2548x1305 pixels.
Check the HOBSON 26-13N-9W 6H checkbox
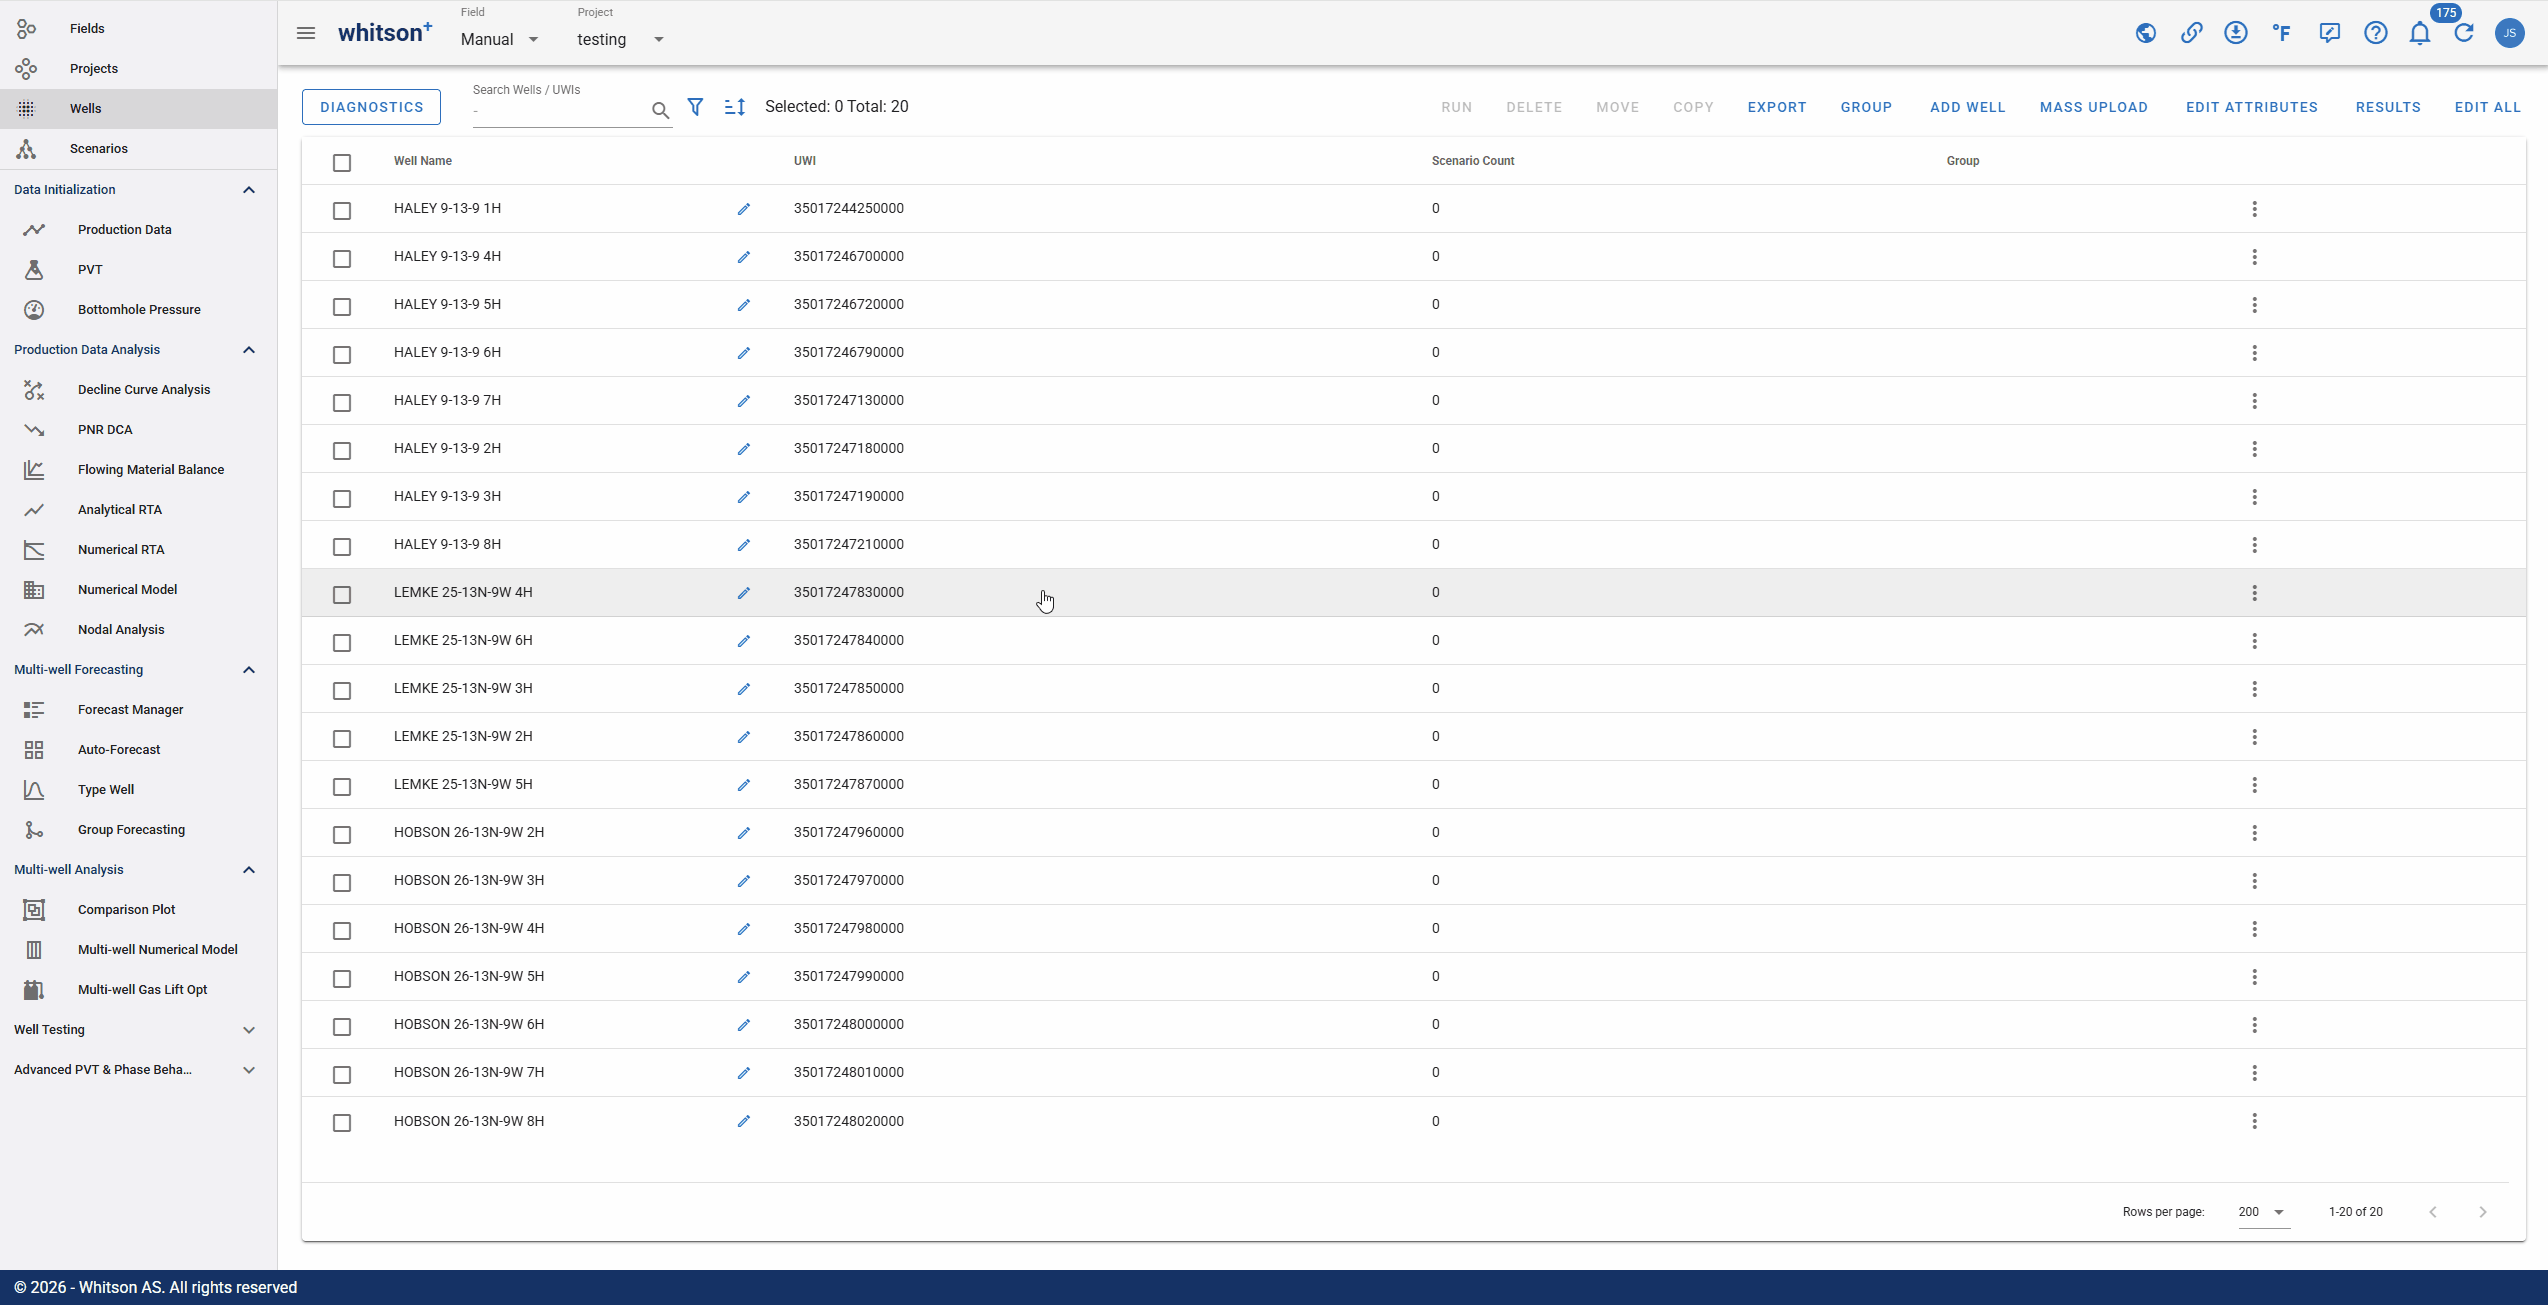[x=342, y=1026]
